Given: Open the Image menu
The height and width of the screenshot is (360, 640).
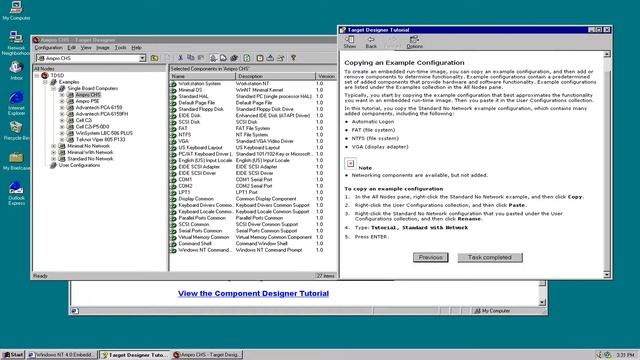Looking at the screenshot, I should (103, 48).
